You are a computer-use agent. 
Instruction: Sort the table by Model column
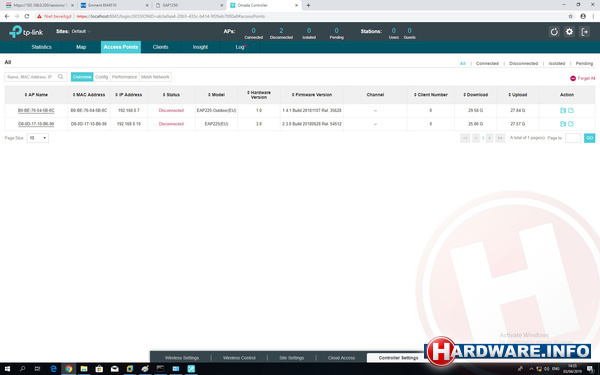pyautogui.click(x=216, y=95)
